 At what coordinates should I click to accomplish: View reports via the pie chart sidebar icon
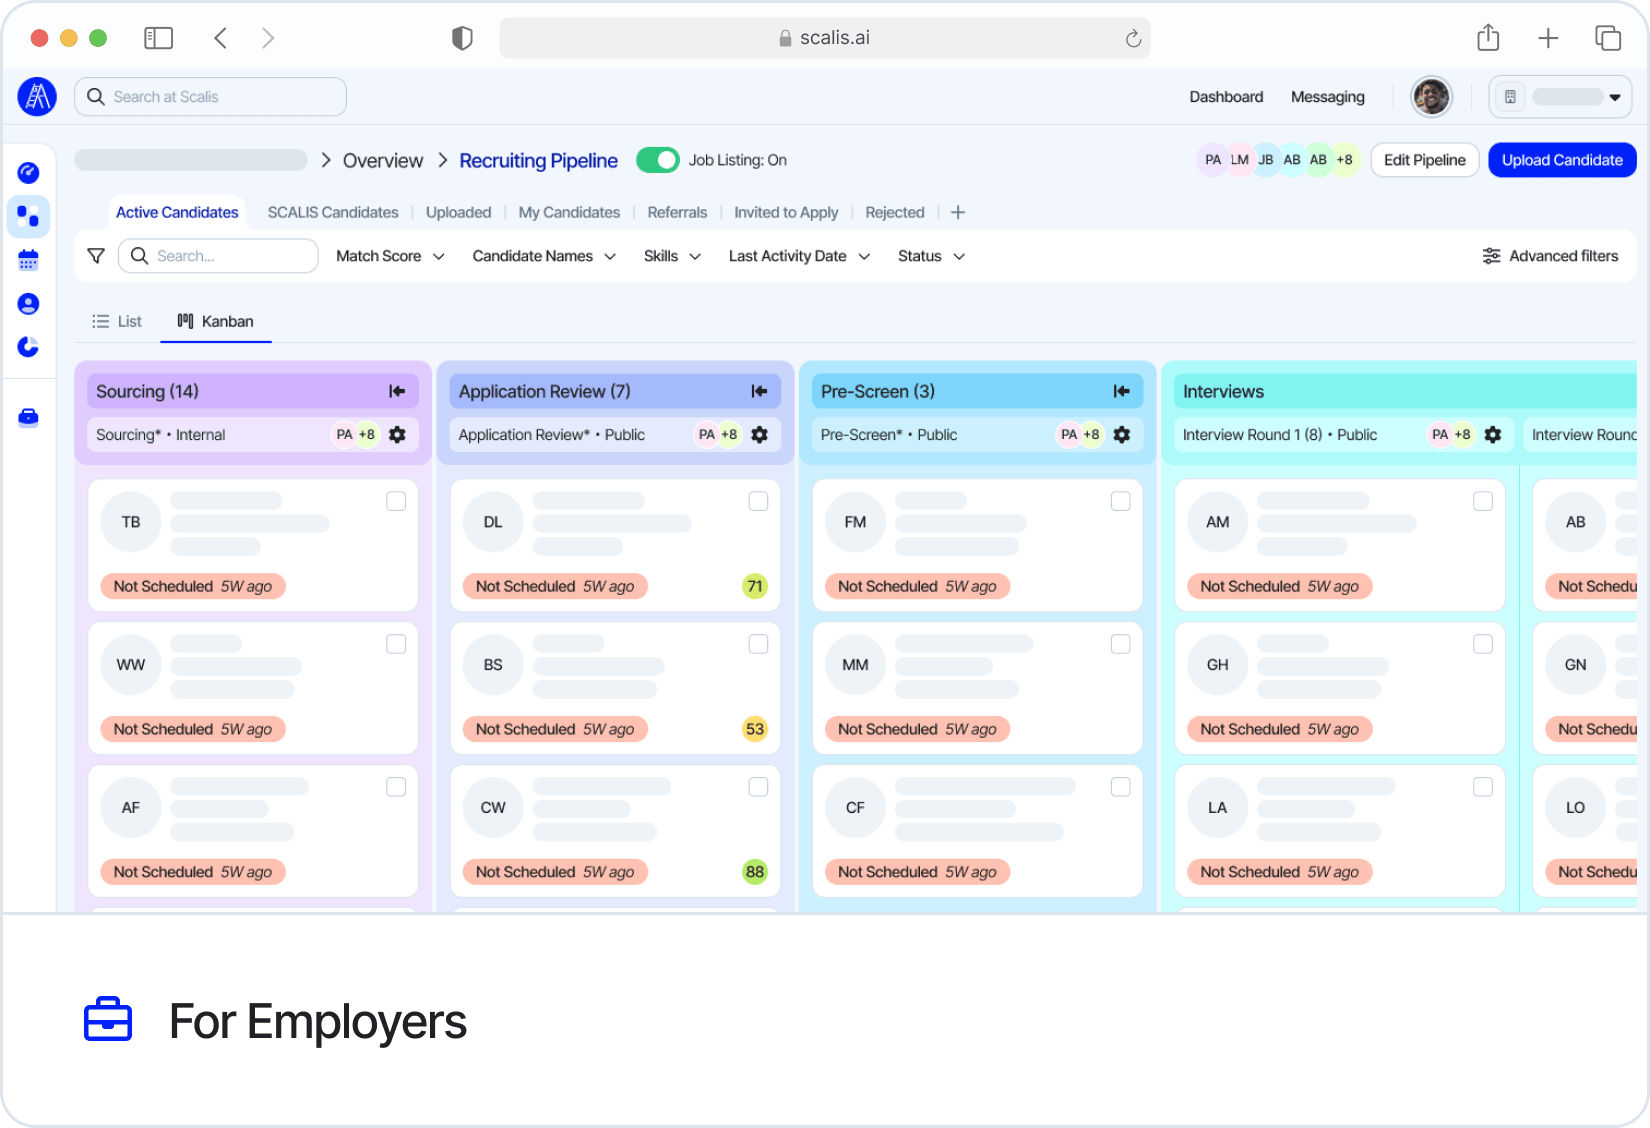coord(29,347)
